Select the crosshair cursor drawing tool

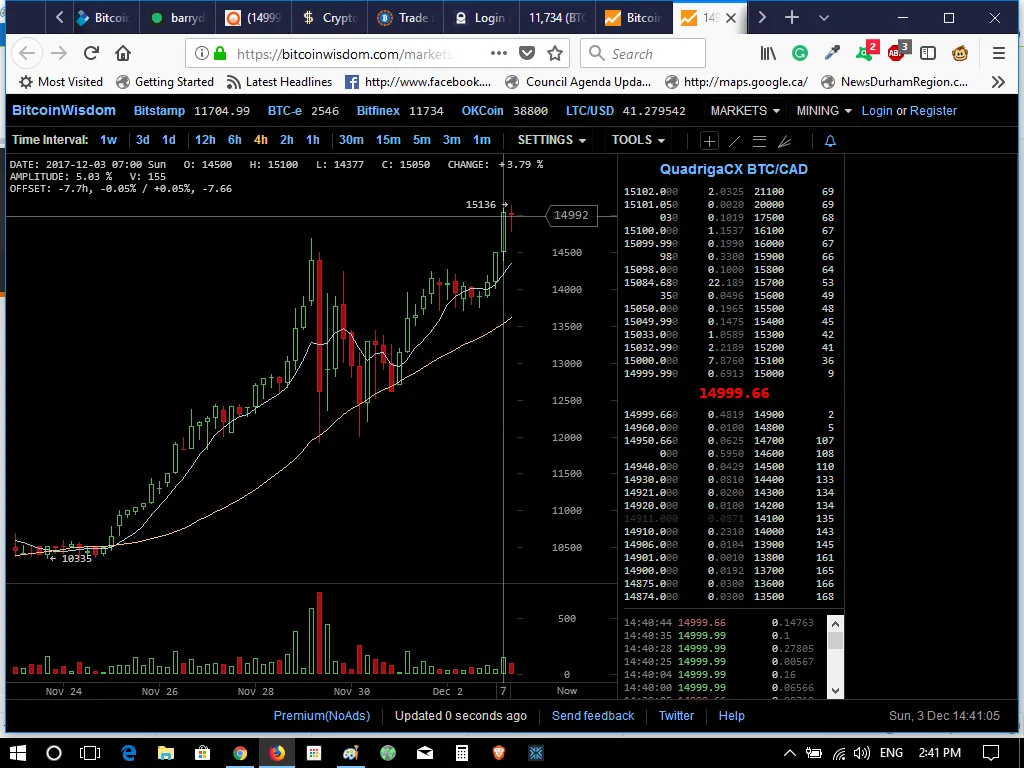[x=709, y=140]
